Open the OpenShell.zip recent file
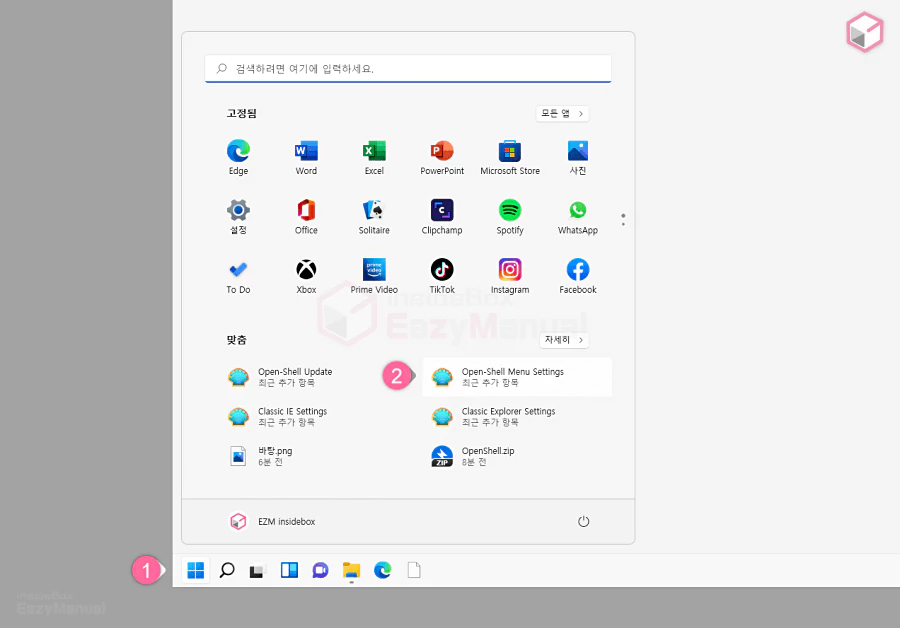Viewport: 900px width, 628px height. [x=517, y=456]
